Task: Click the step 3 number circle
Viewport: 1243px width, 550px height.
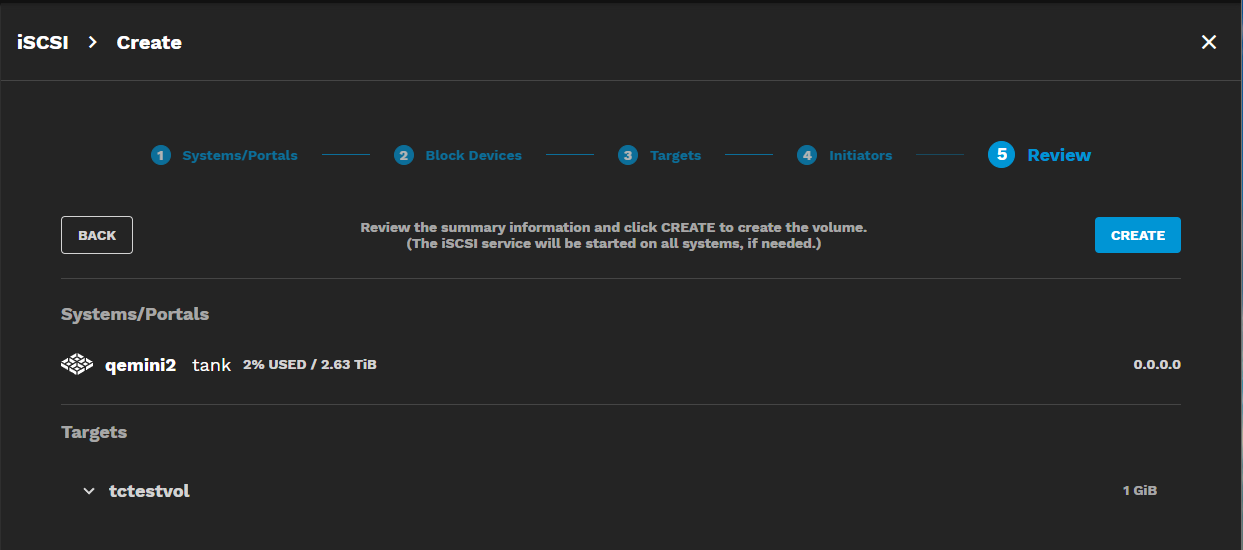Action: click(x=628, y=155)
